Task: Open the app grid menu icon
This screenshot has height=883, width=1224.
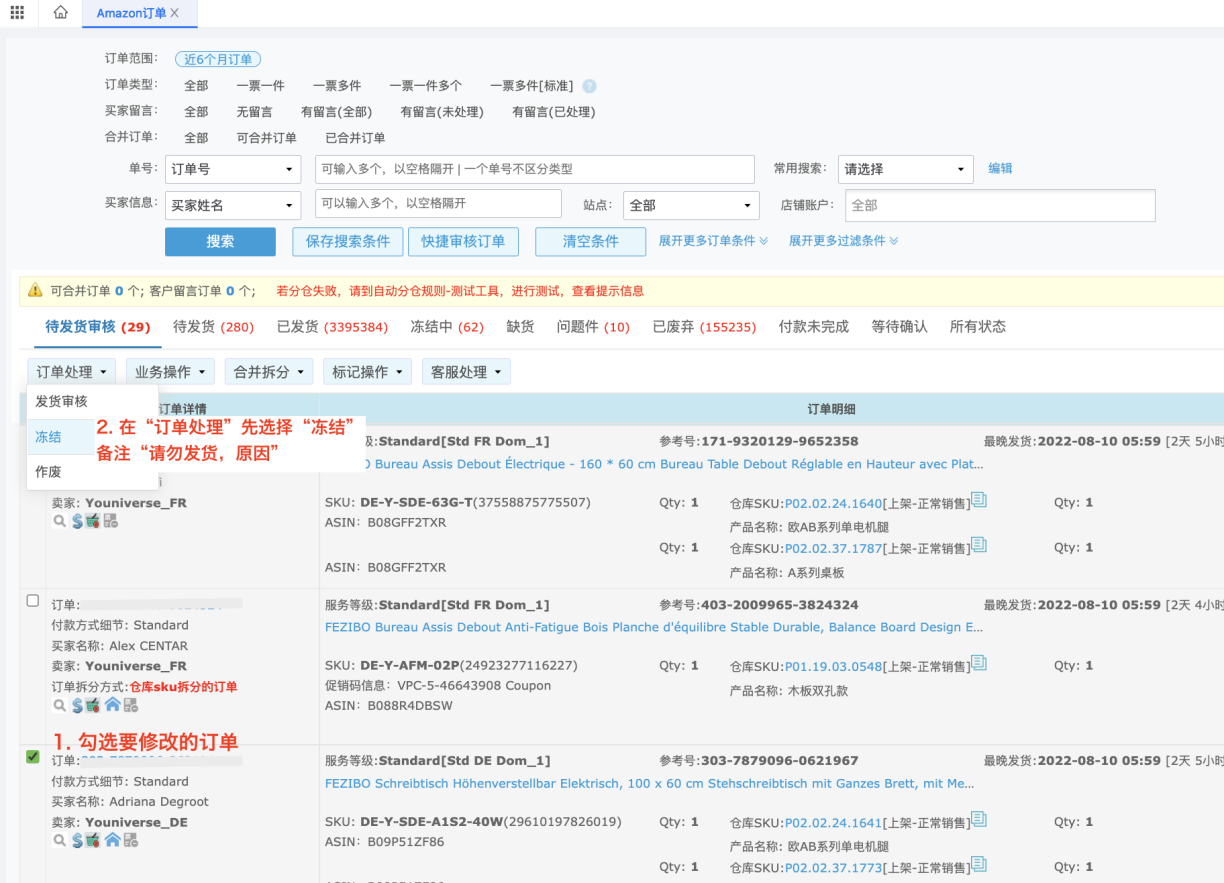Action: click(x=17, y=12)
